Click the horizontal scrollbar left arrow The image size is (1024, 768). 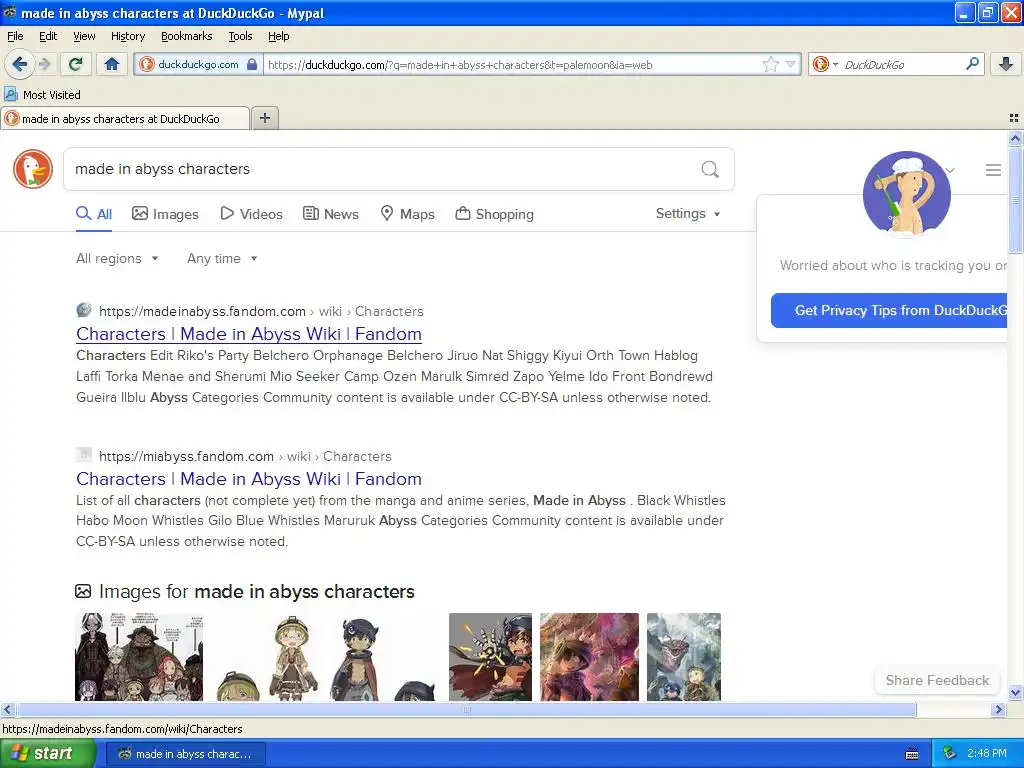click(x=8, y=709)
